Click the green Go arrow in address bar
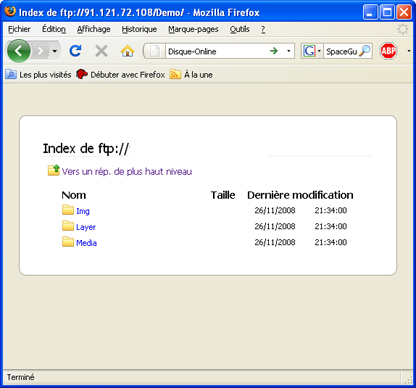This screenshot has height=388, width=416. click(x=274, y=51)
